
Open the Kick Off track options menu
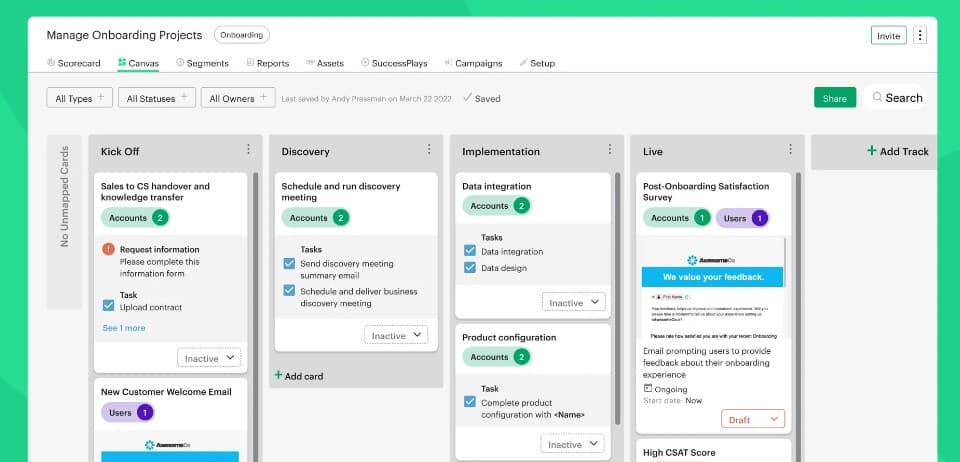point(248,149)
